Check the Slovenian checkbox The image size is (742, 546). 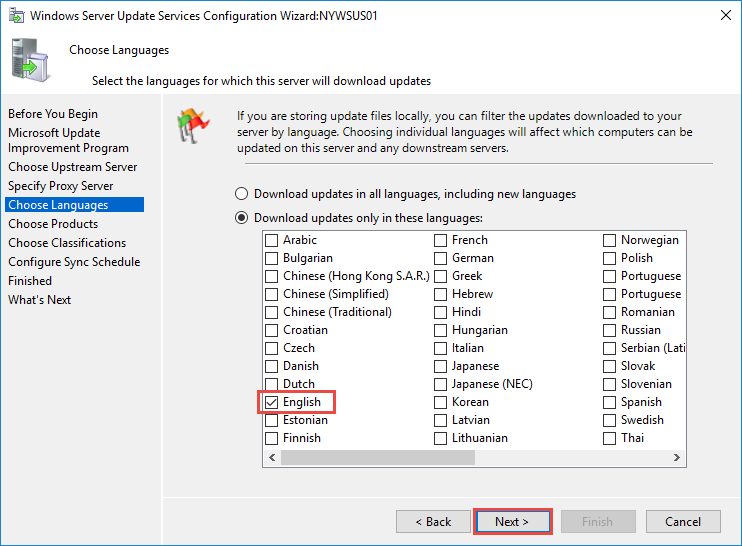610,384
